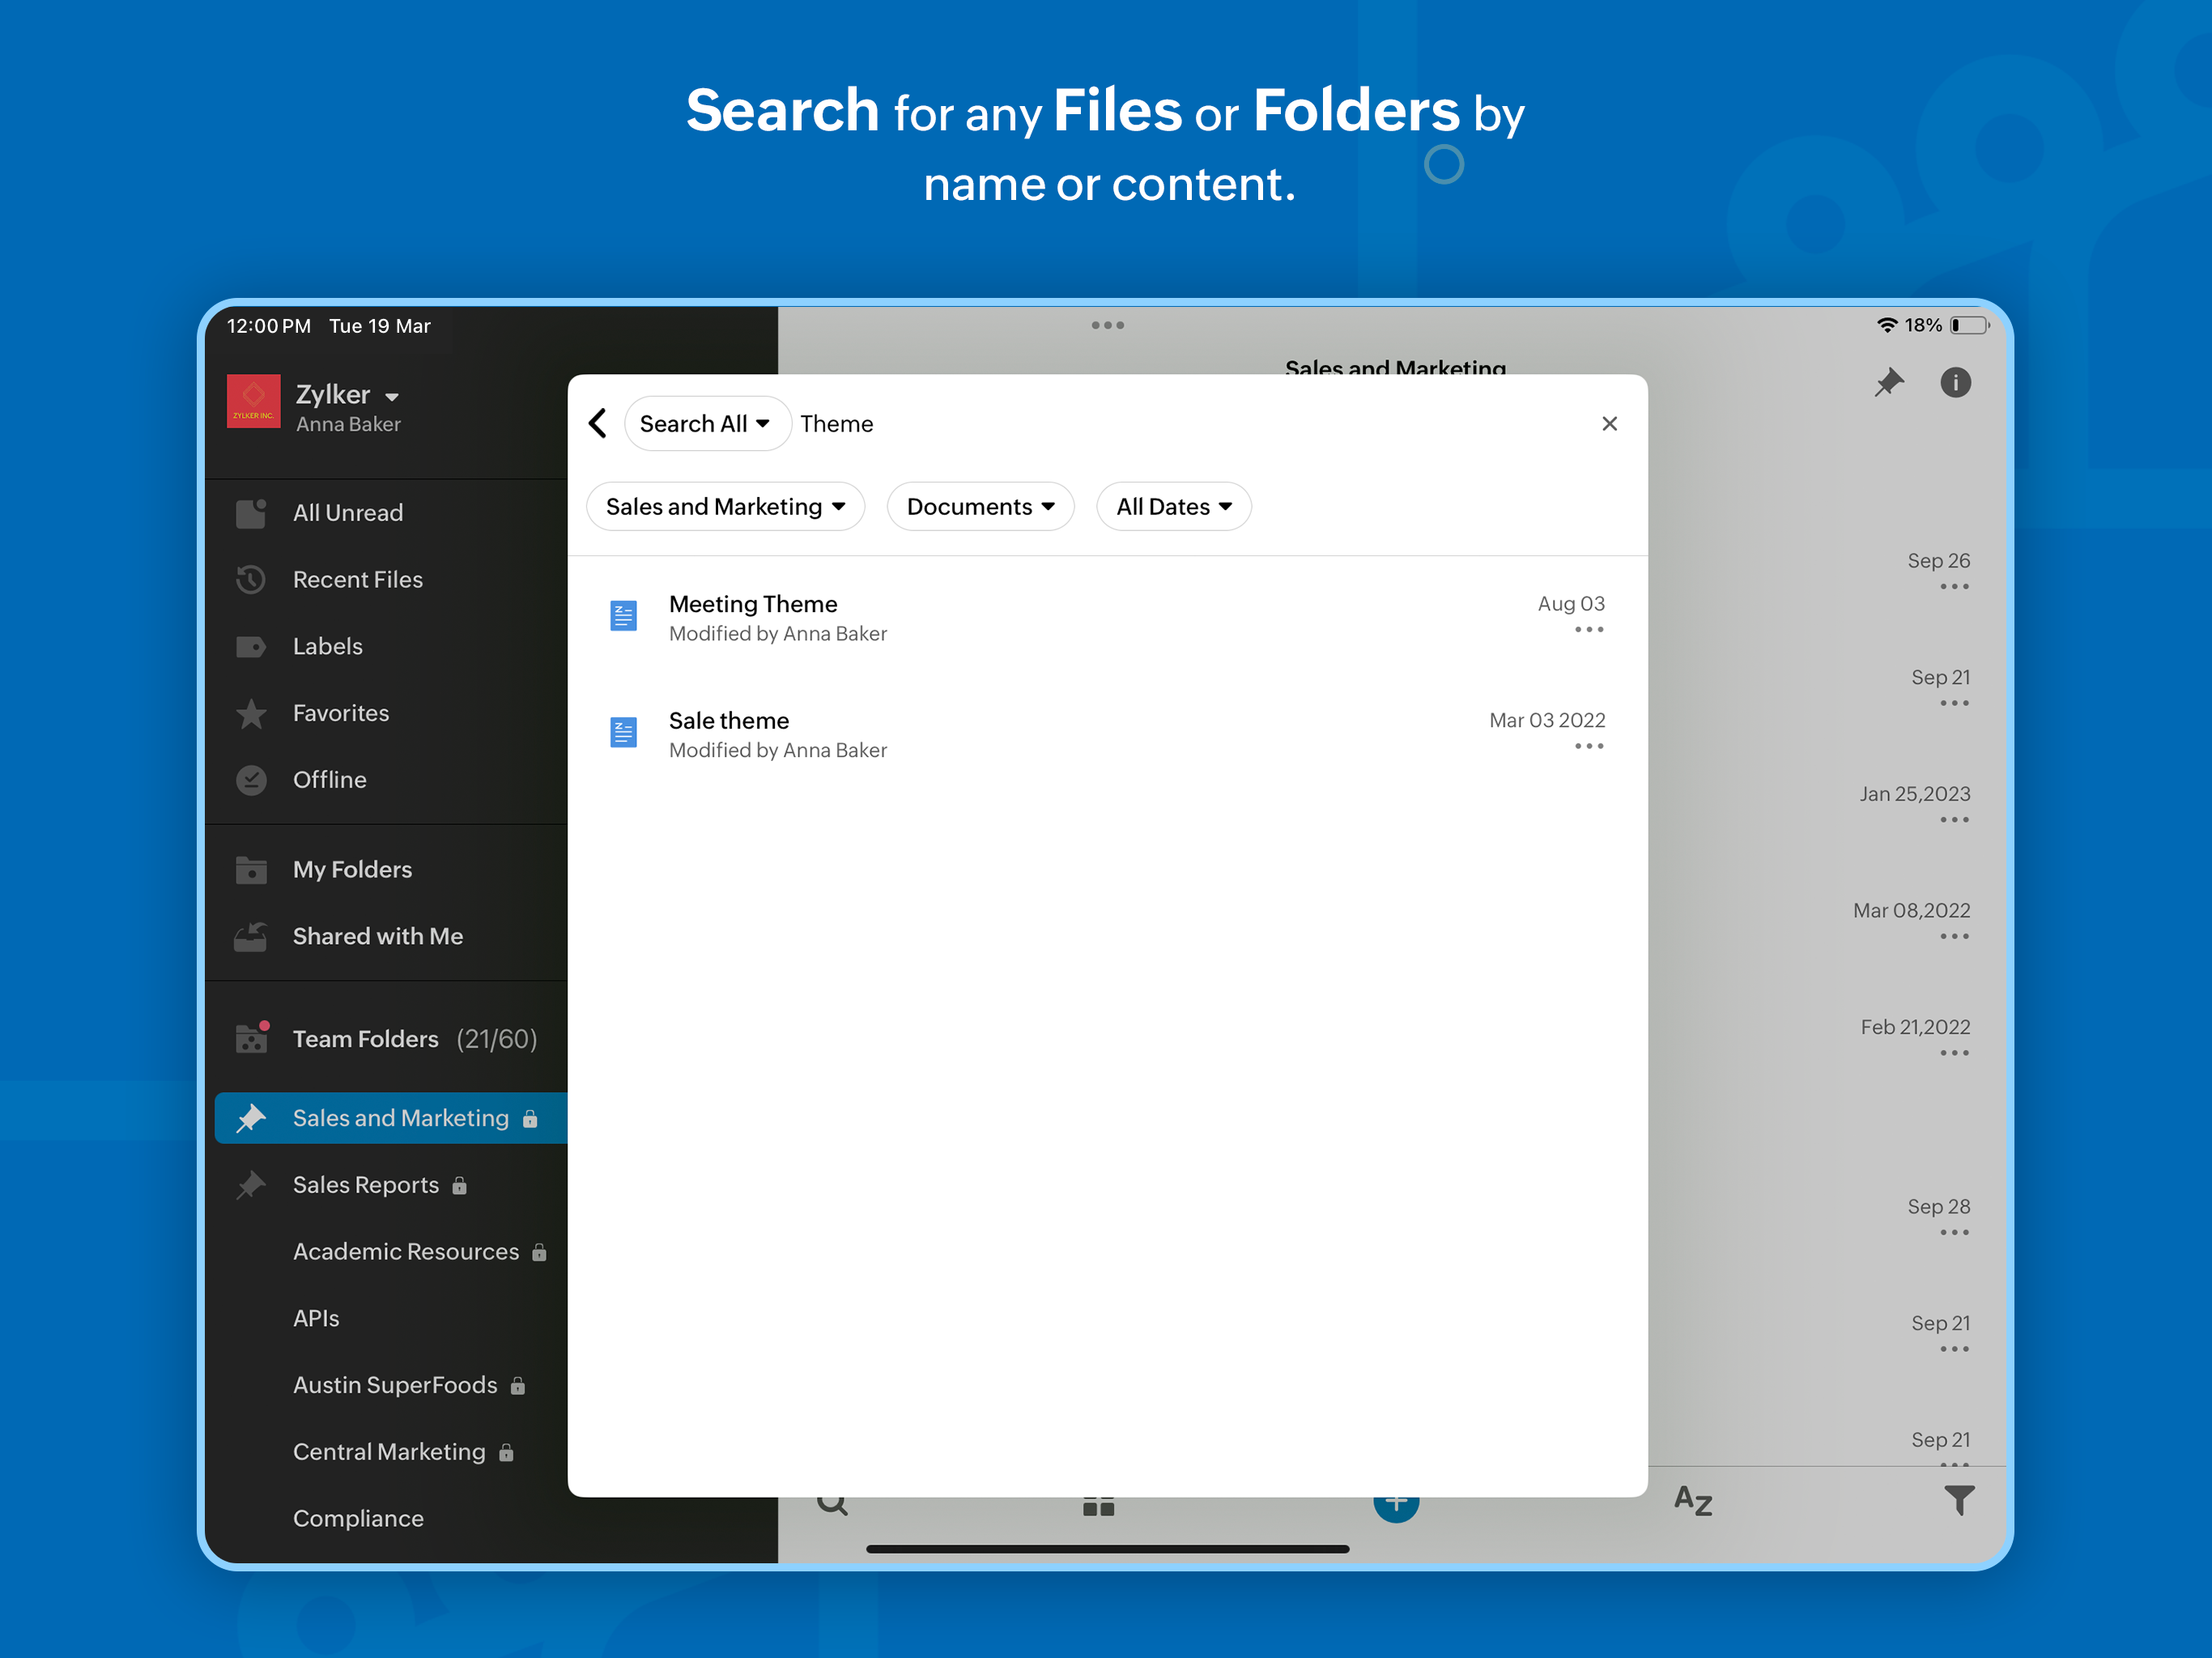The image size is (2212, 1658).
Task: Select Favorites from the sidebar
Action: (x=340, y=713)
